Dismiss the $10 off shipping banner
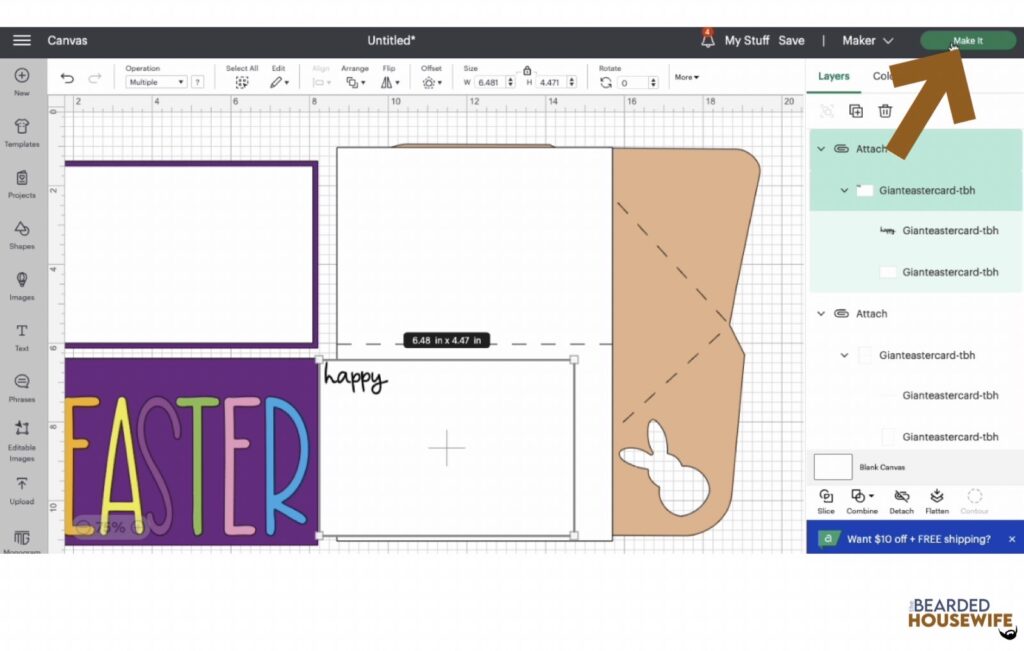The height and width of the screenshot is (651, 1024). (1011, 538)
